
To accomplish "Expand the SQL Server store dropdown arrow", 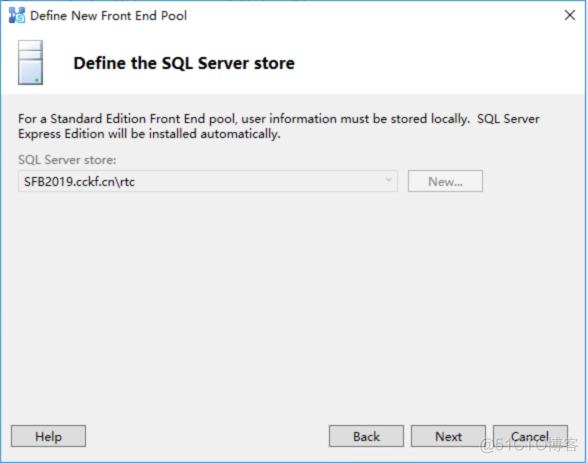I will coord(388,180).
